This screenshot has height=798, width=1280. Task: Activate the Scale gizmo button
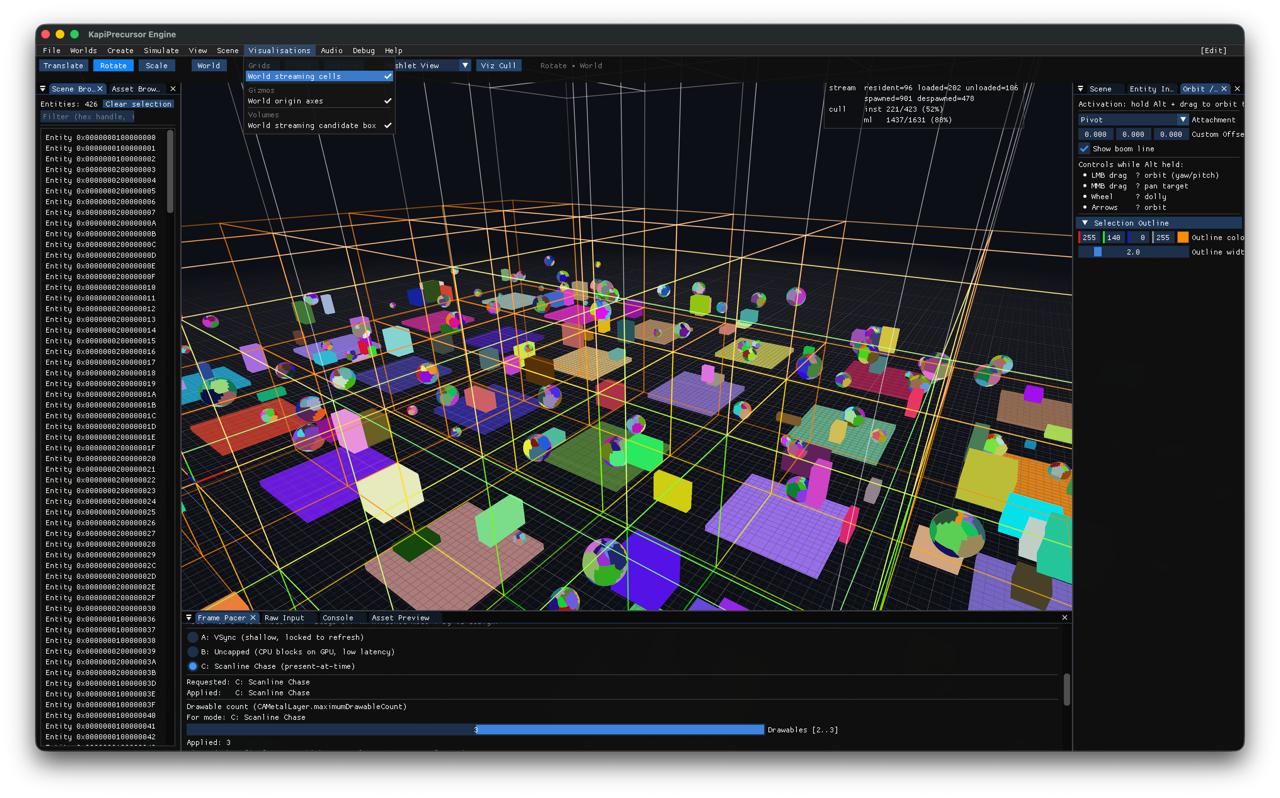[x=157, y=66]
